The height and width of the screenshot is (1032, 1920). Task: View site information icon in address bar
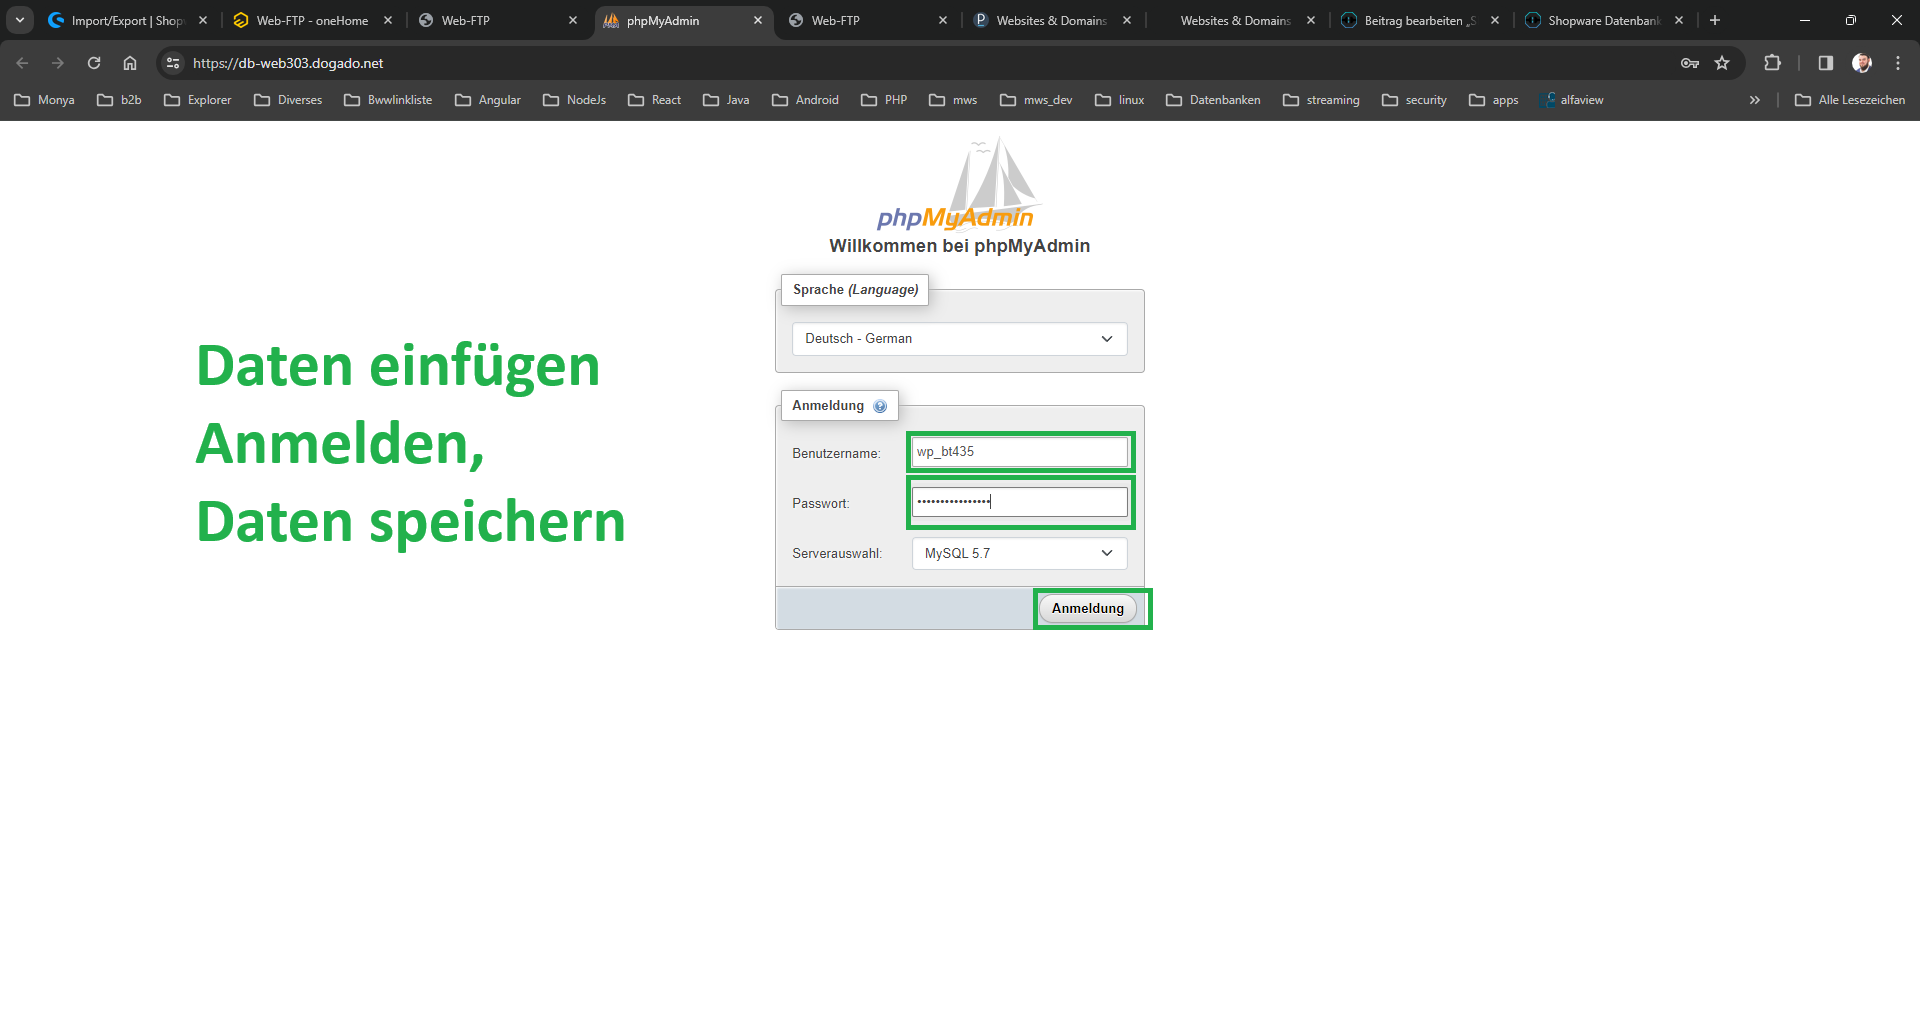[x=173, y=63]
